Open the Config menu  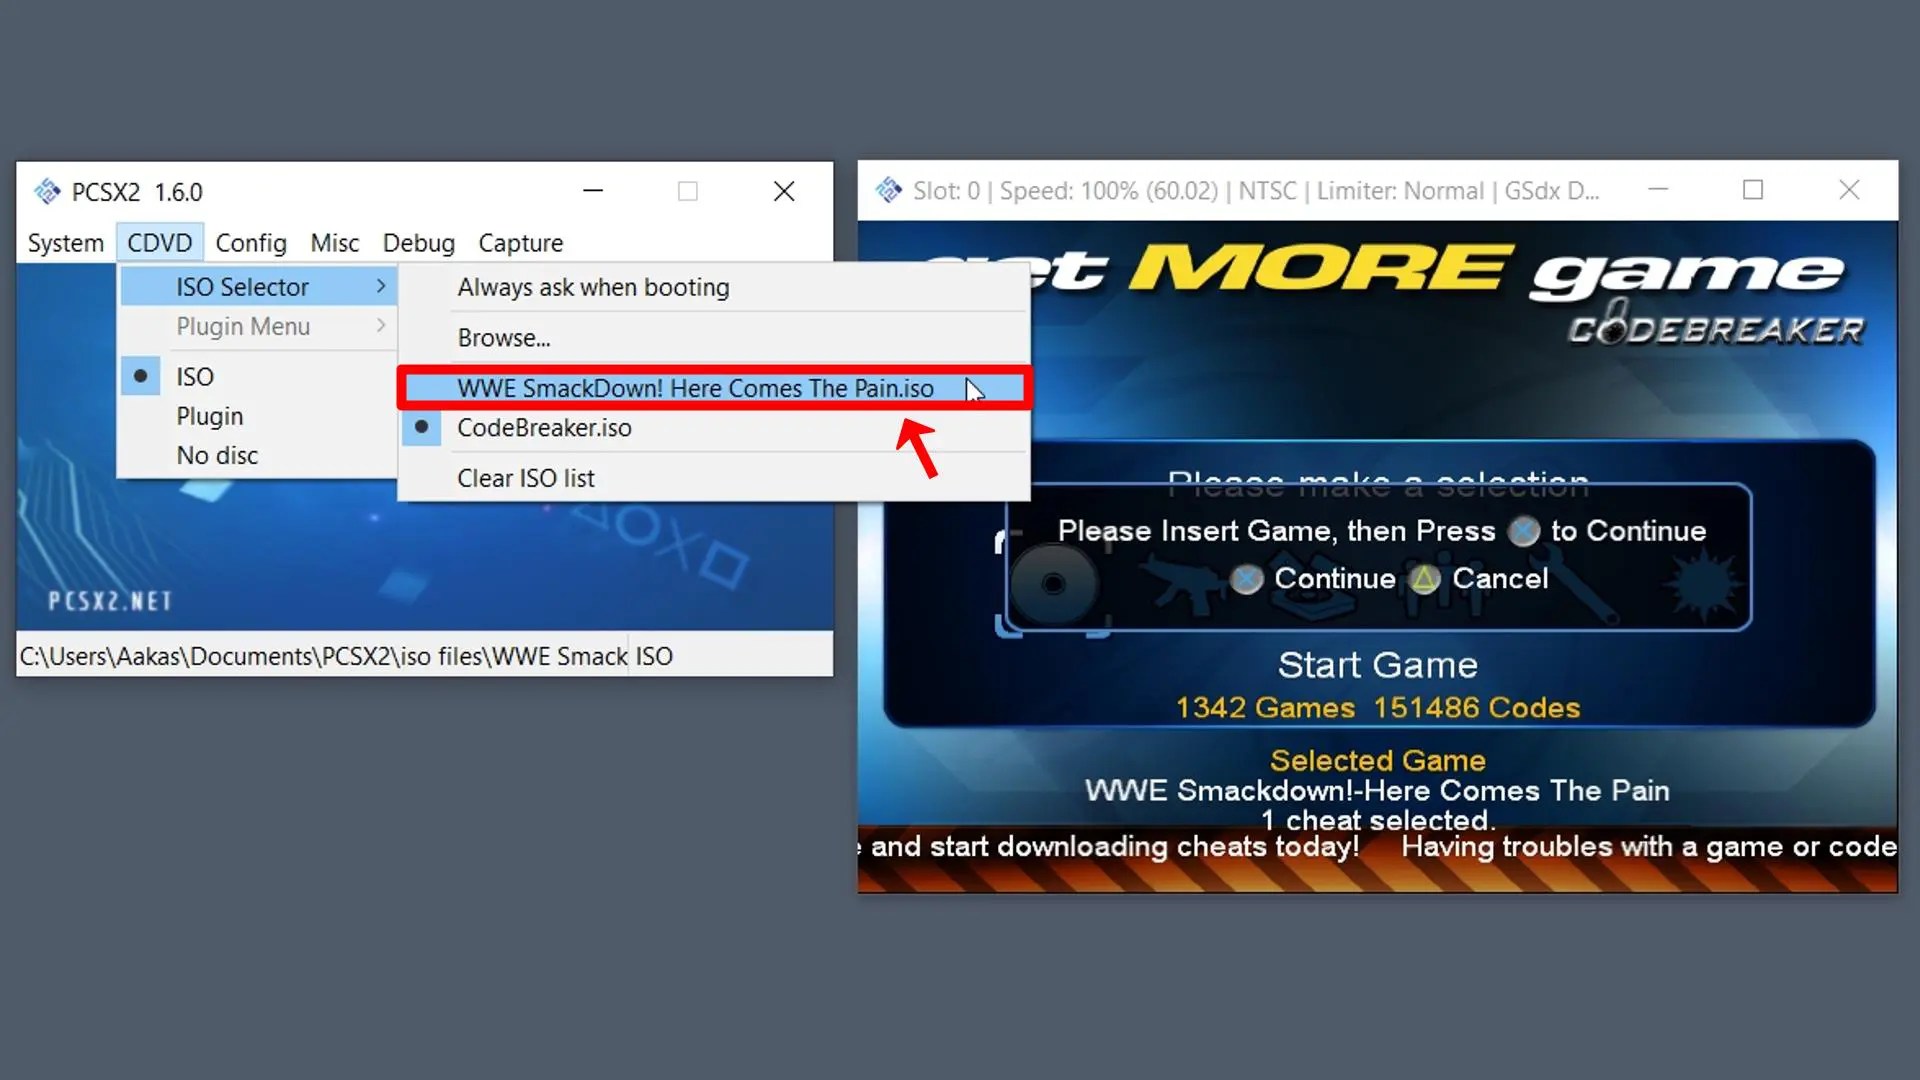[x=250, y=243]
